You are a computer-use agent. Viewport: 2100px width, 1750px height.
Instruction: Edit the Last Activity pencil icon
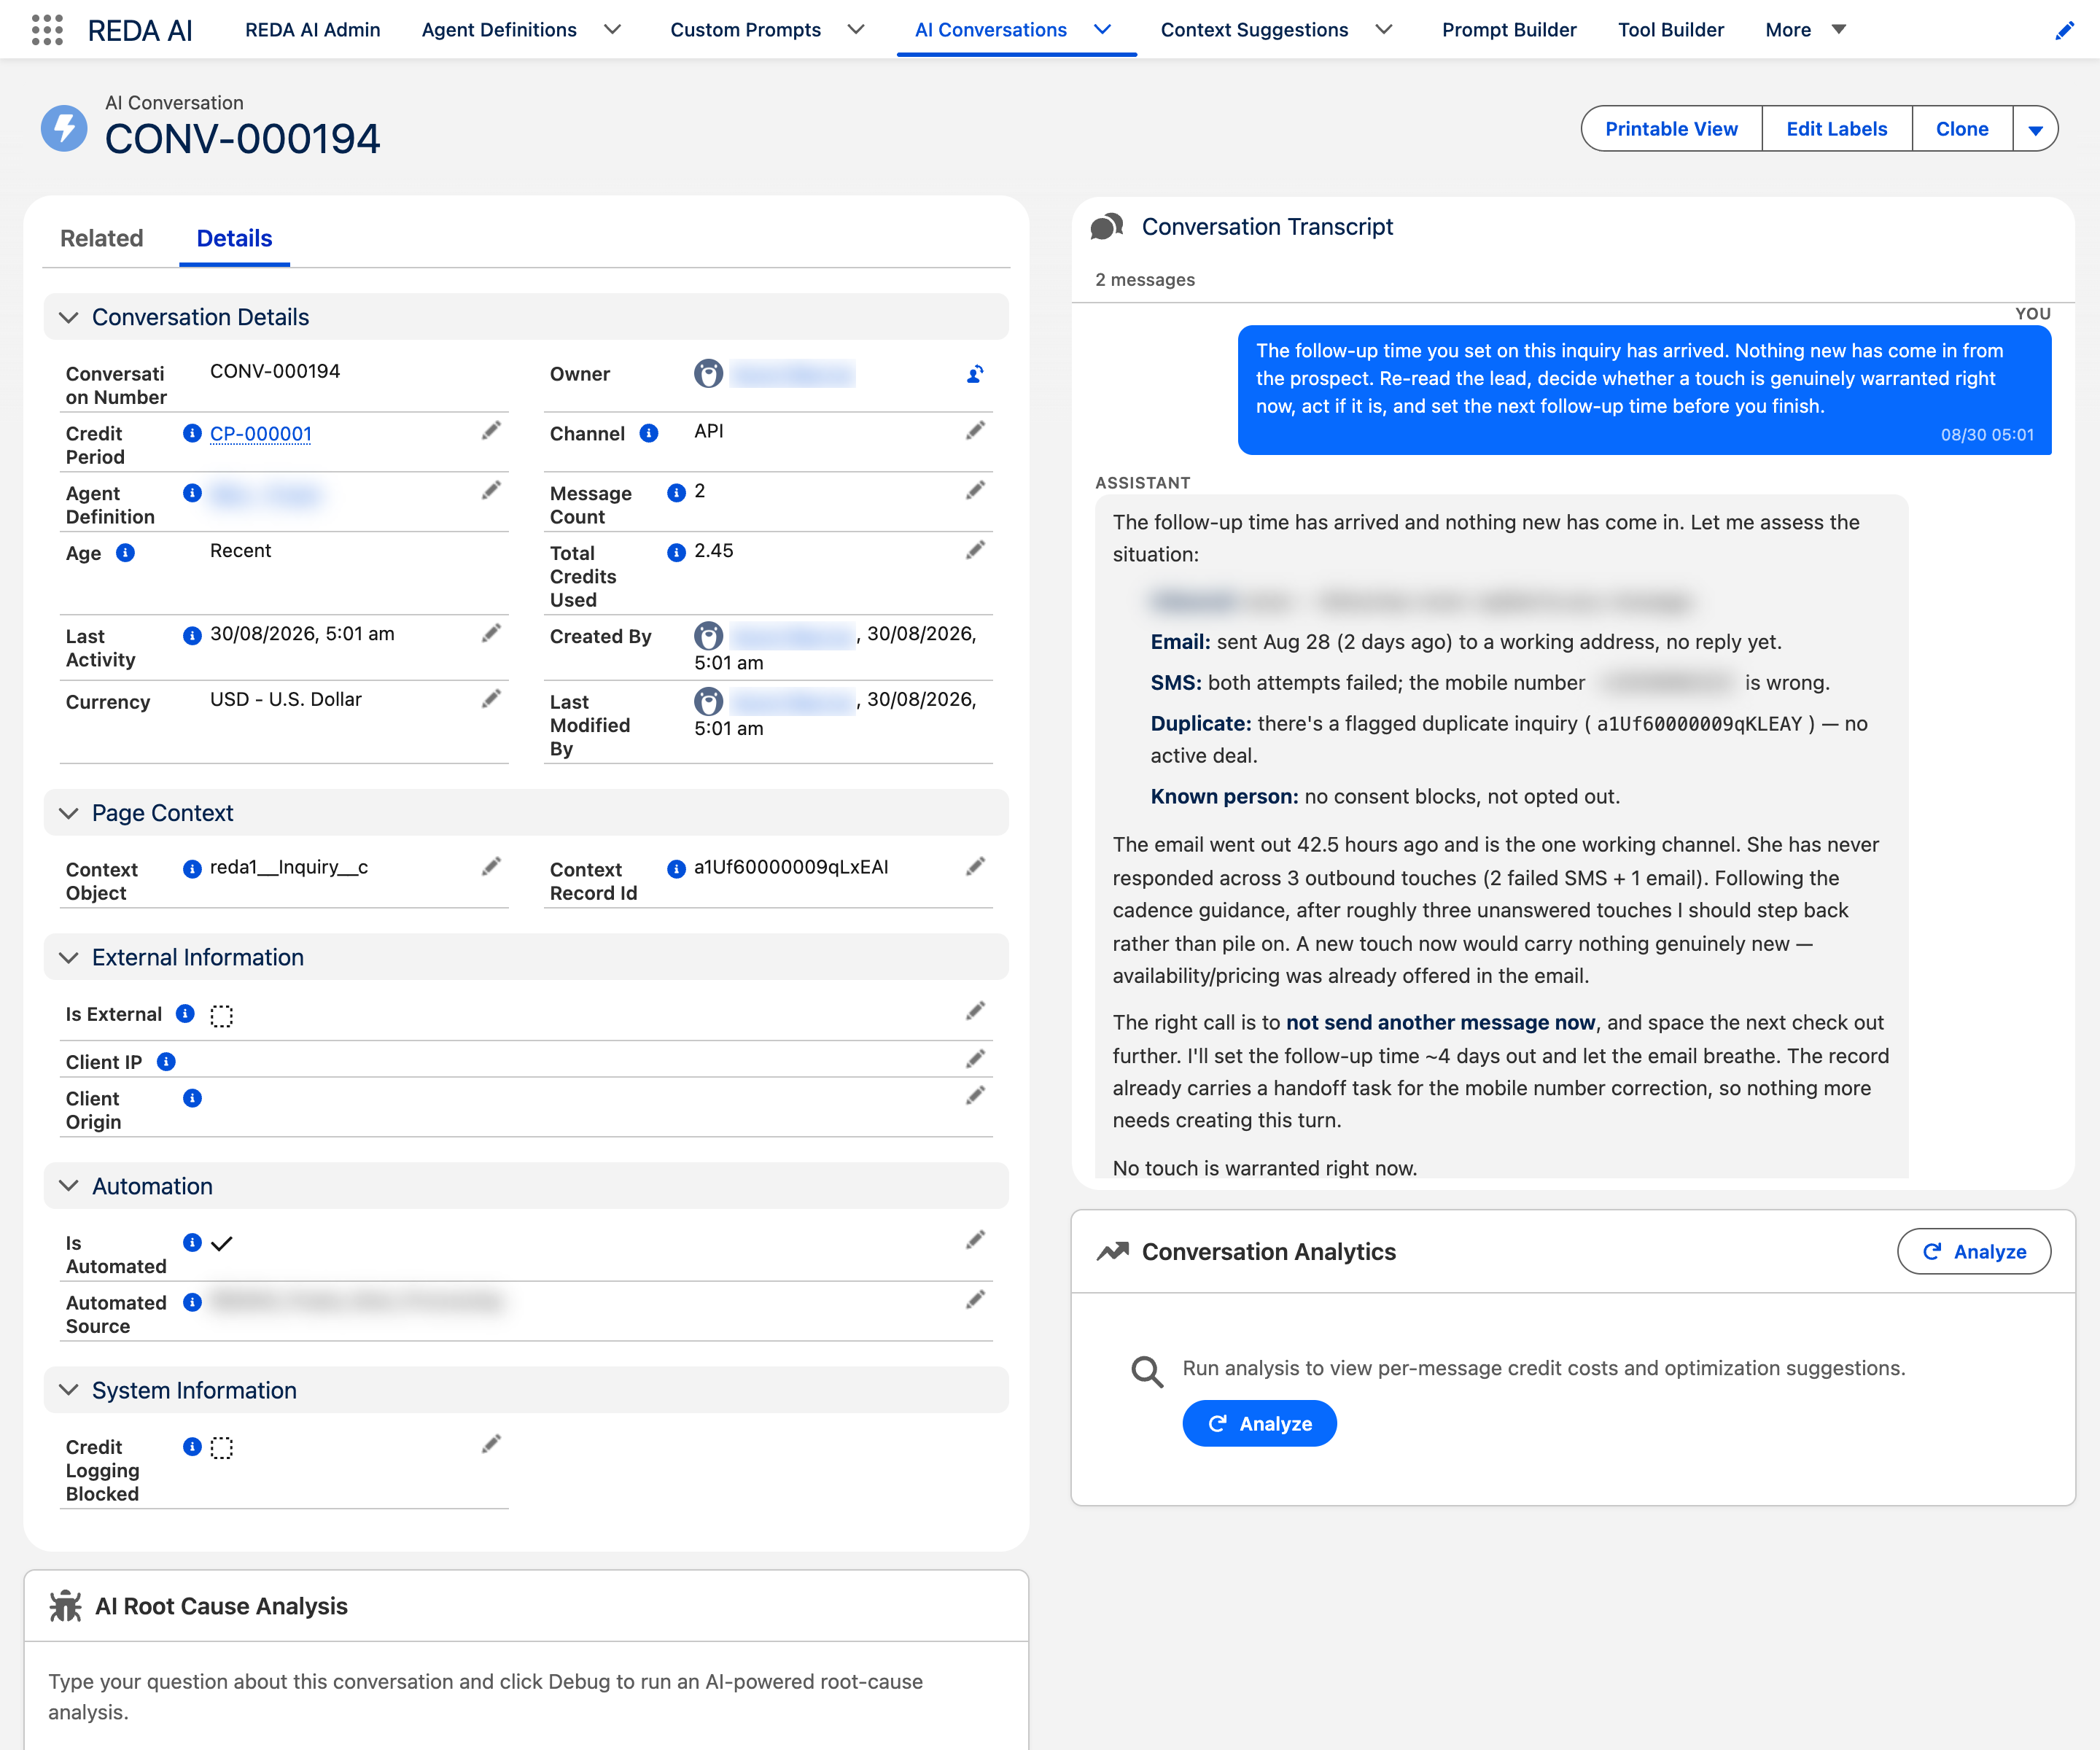[x=491, y=634]
